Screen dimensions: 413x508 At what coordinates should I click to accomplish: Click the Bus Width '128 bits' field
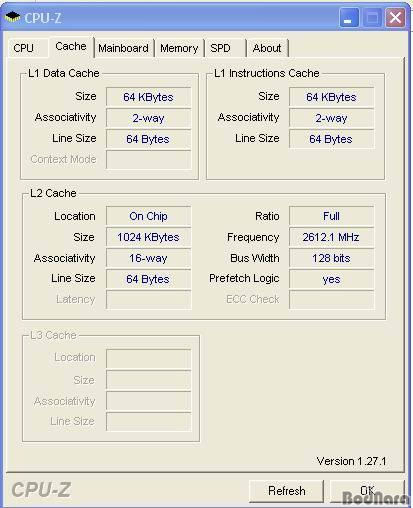point(331,258)
